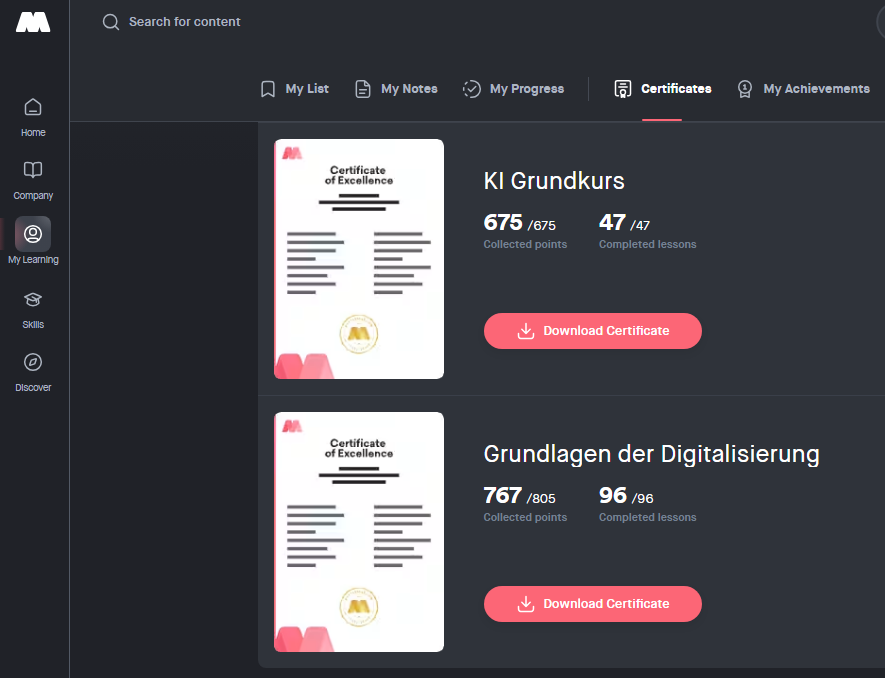This screenshot has height=678, width=885.
Task: Click Discover label in the sidebar
Action: [33, 388]
